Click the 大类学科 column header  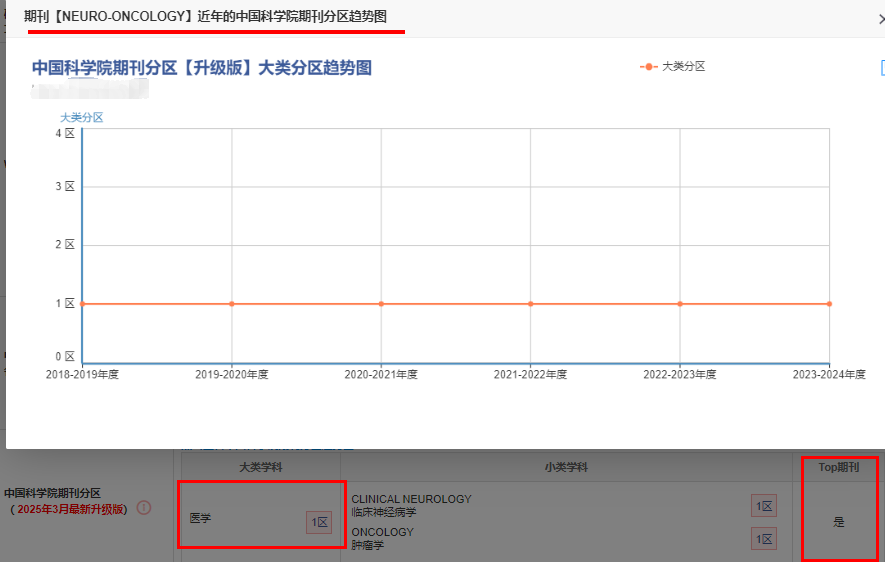[x=259, y=467]
